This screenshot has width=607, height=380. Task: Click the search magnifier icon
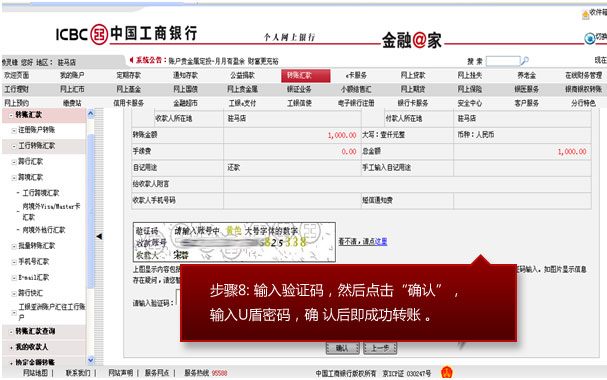click(525, 60)
